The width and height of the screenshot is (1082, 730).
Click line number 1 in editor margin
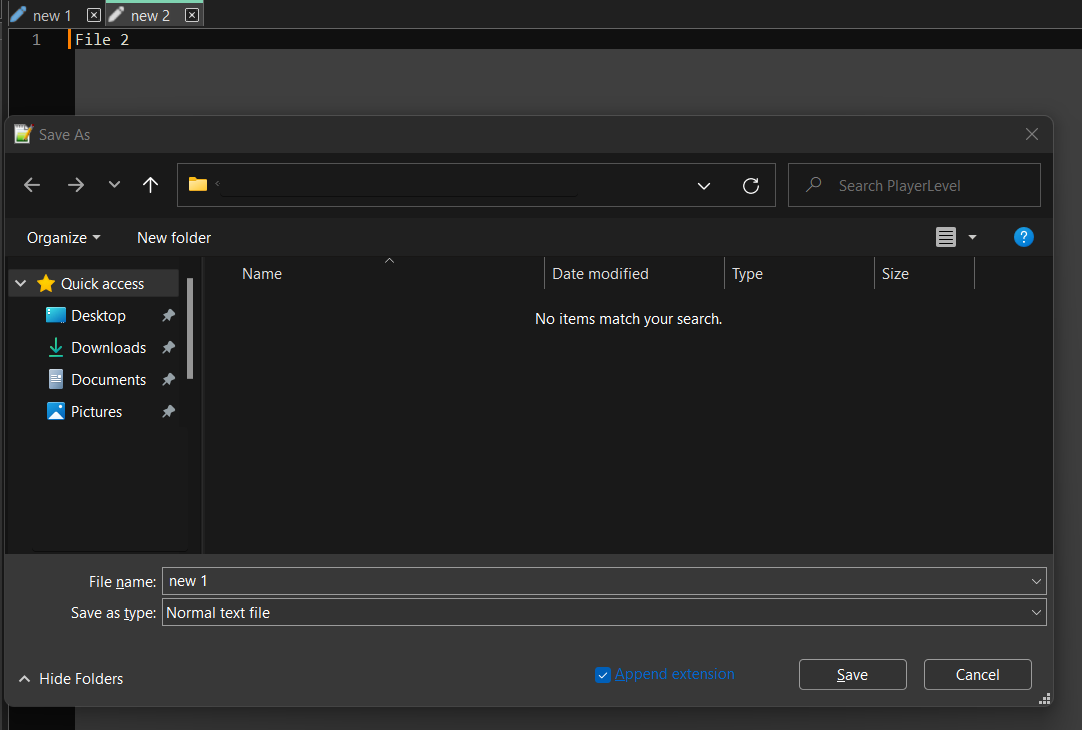pyautogui.click(x=37, y=40)
